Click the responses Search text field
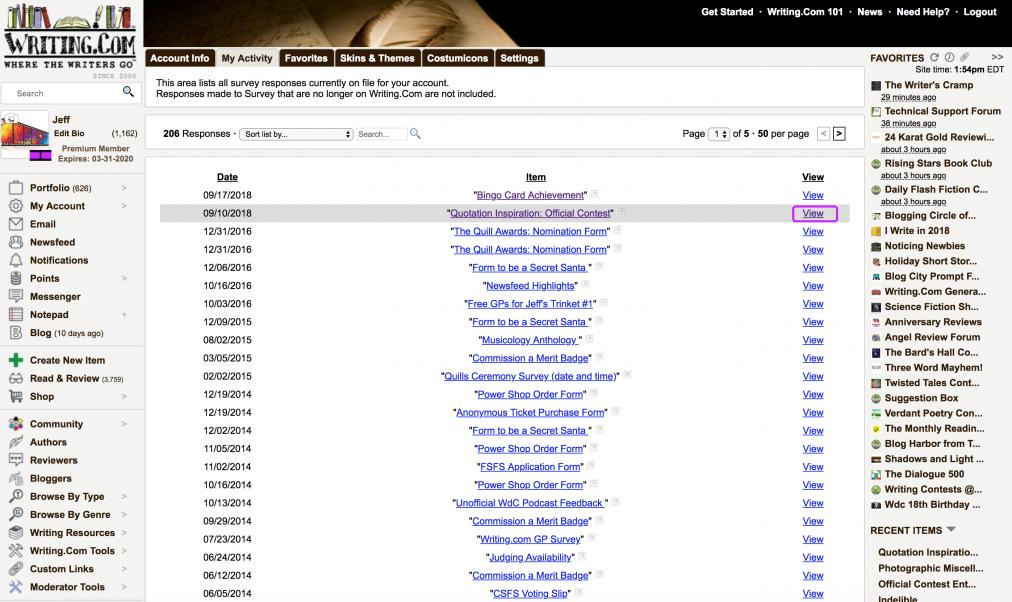This screenshot has height=602, width=1012. click(381, 134)
